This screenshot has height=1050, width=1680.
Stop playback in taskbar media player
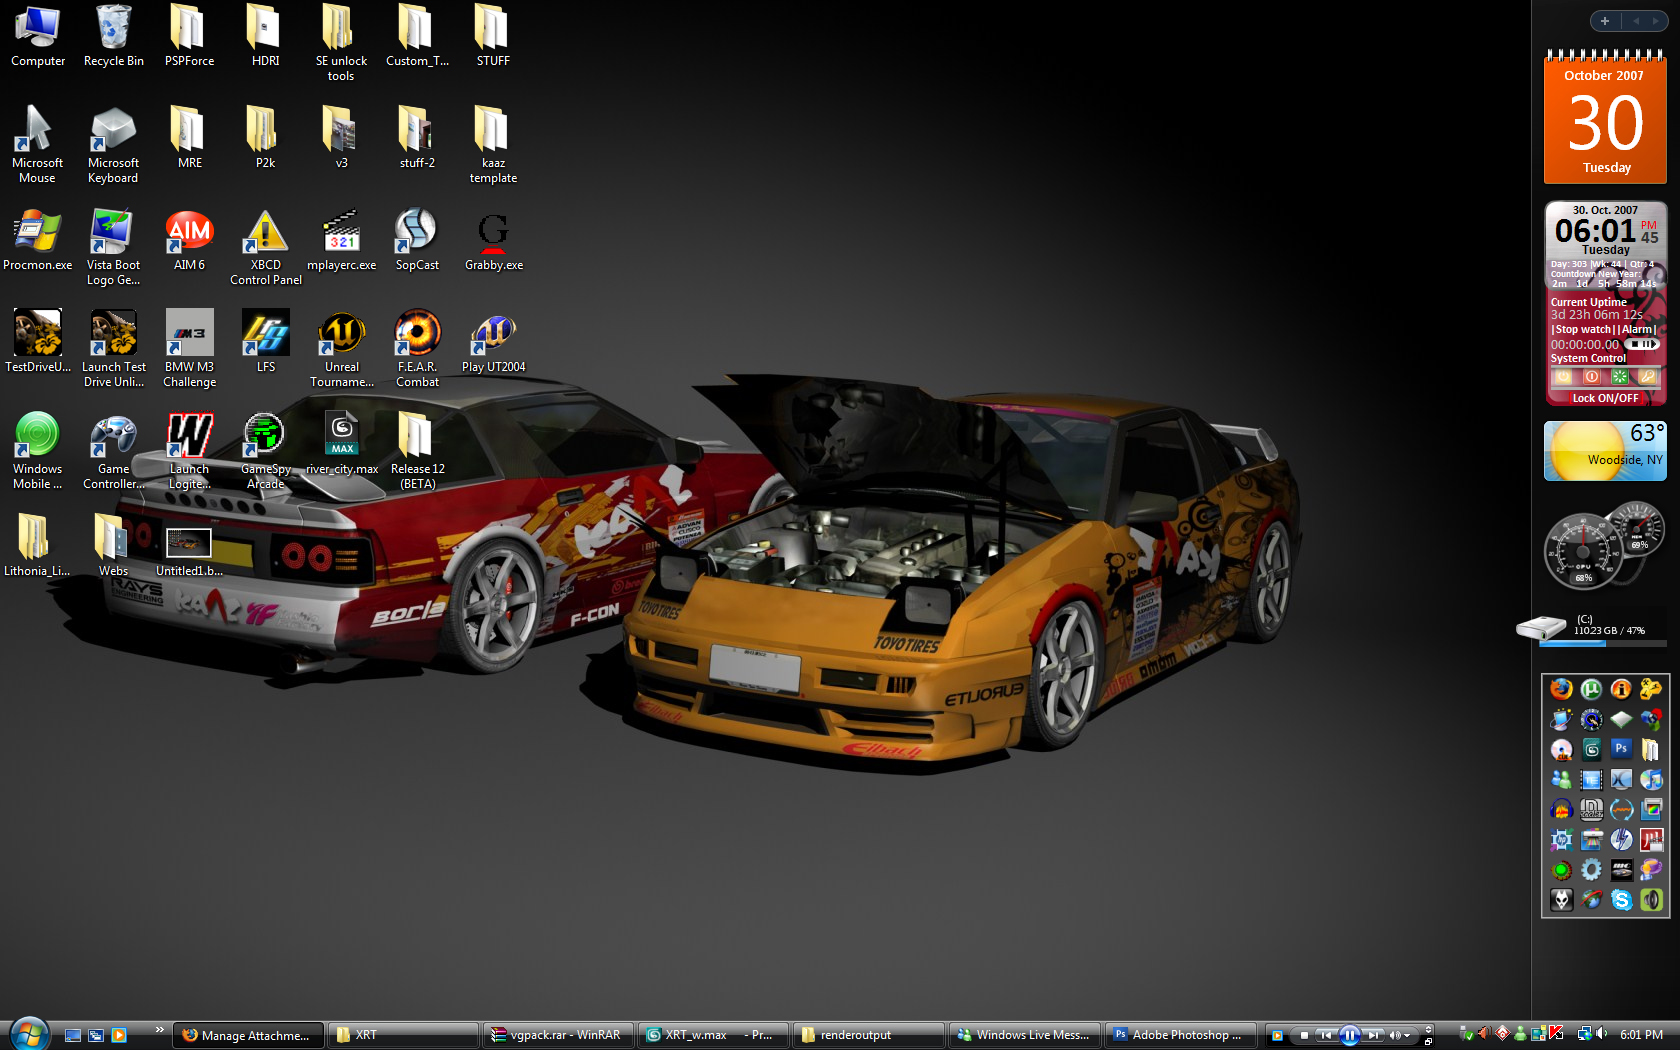click(1304, 1035)
